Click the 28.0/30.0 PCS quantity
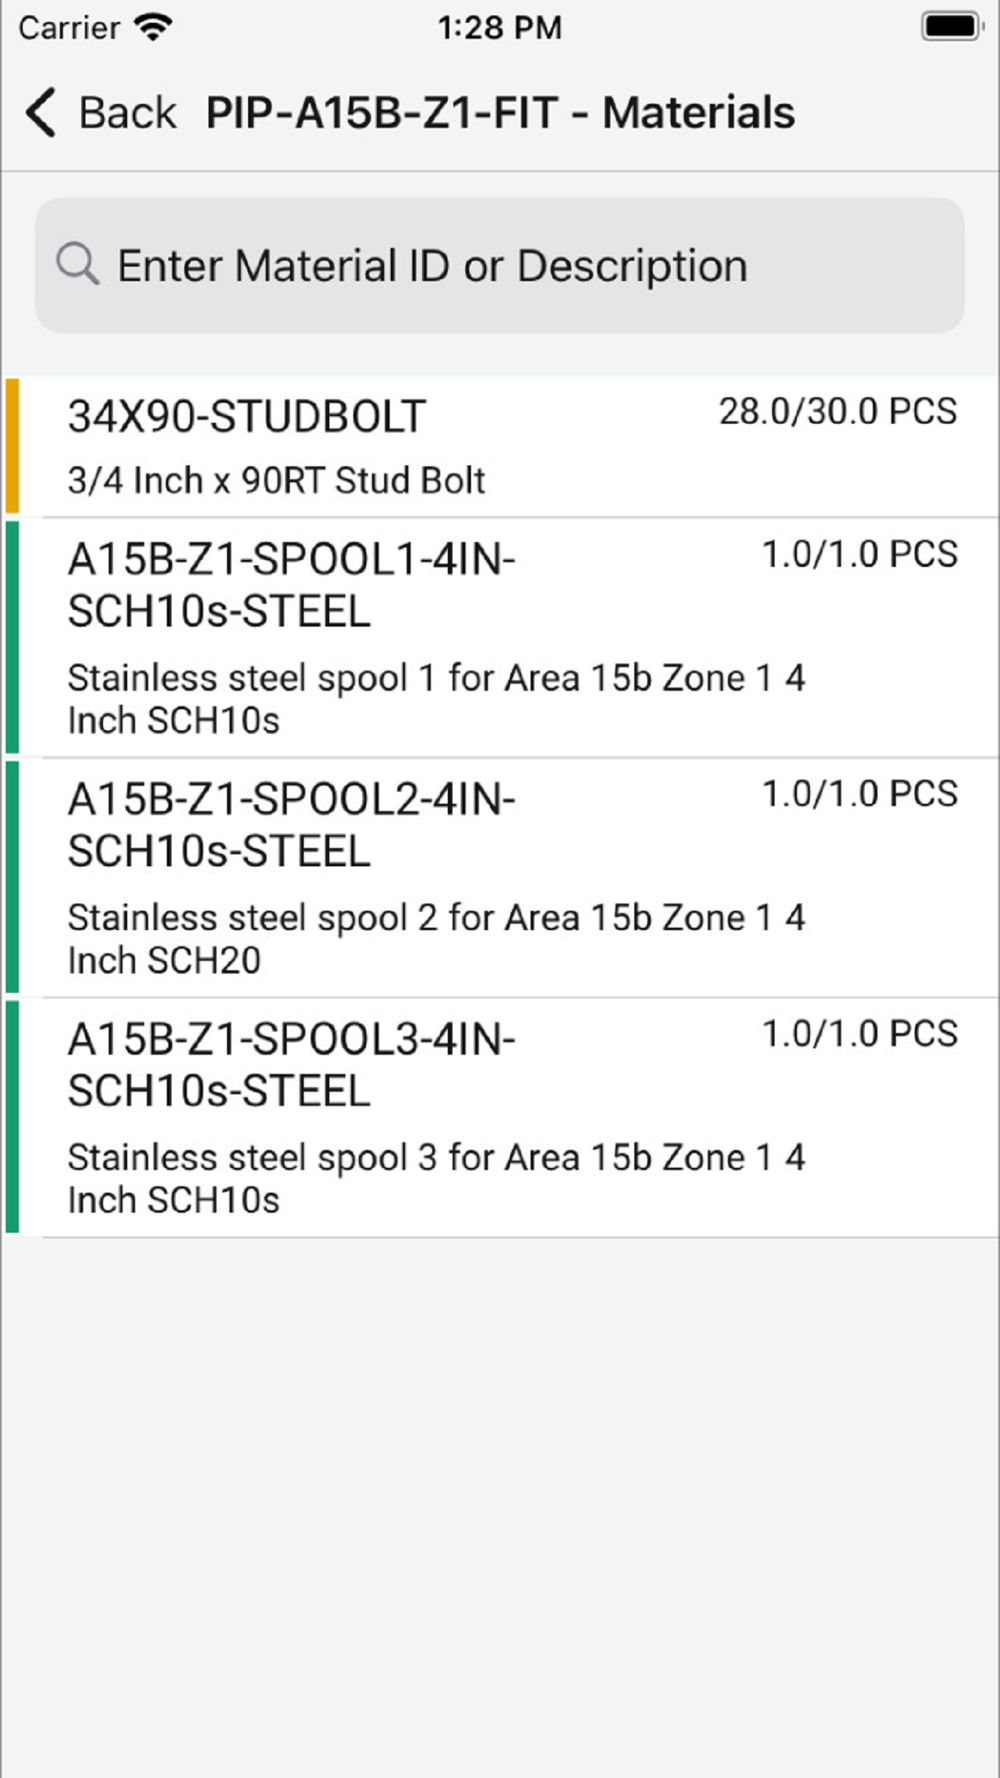This screenshot has height=1778, width=1000. [838, 411]
